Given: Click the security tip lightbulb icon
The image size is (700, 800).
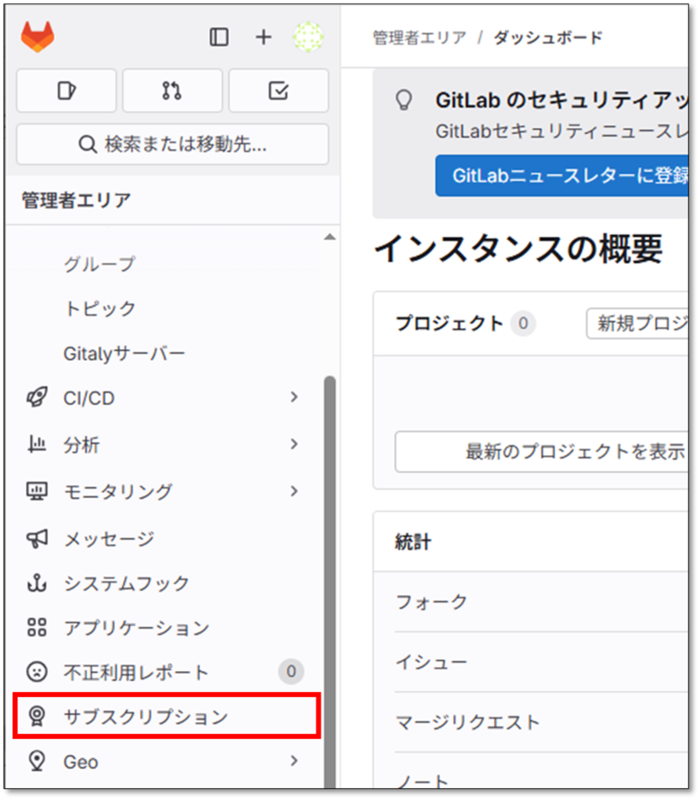Looking at the screenshot, I should coord(404,99).
